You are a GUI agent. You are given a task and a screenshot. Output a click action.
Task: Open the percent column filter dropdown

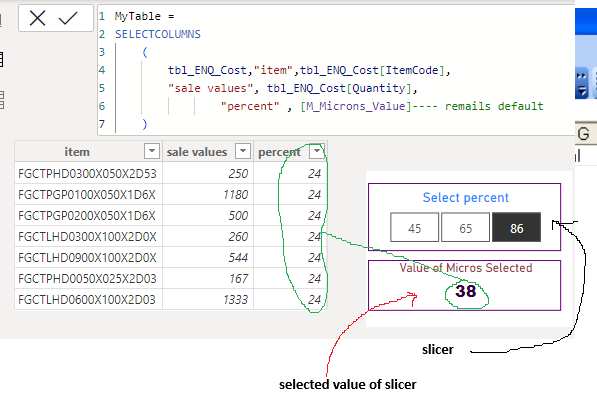(x=317, y=151)
